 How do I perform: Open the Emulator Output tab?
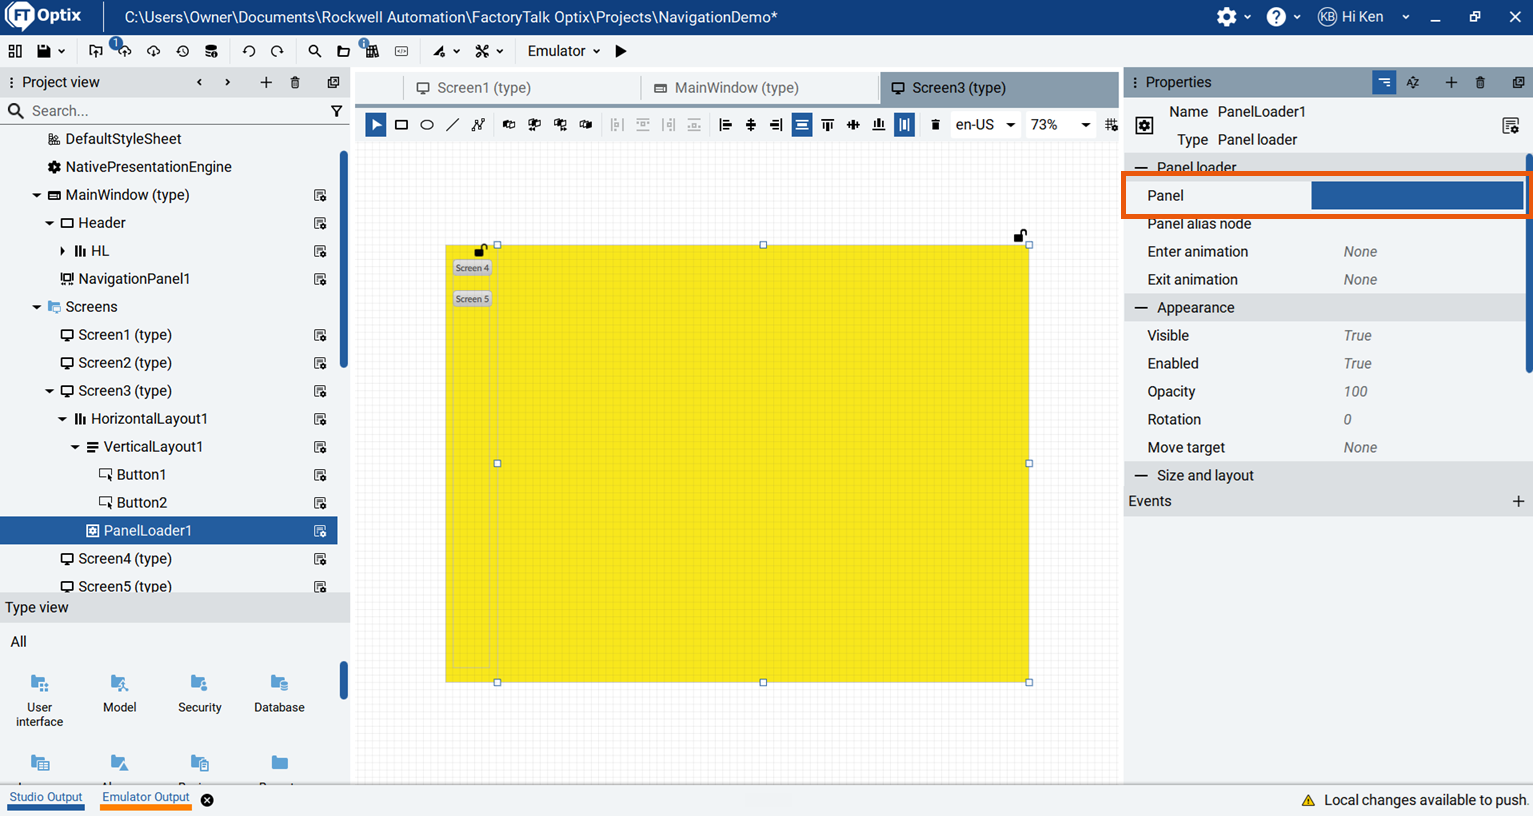tap(146, 798)
